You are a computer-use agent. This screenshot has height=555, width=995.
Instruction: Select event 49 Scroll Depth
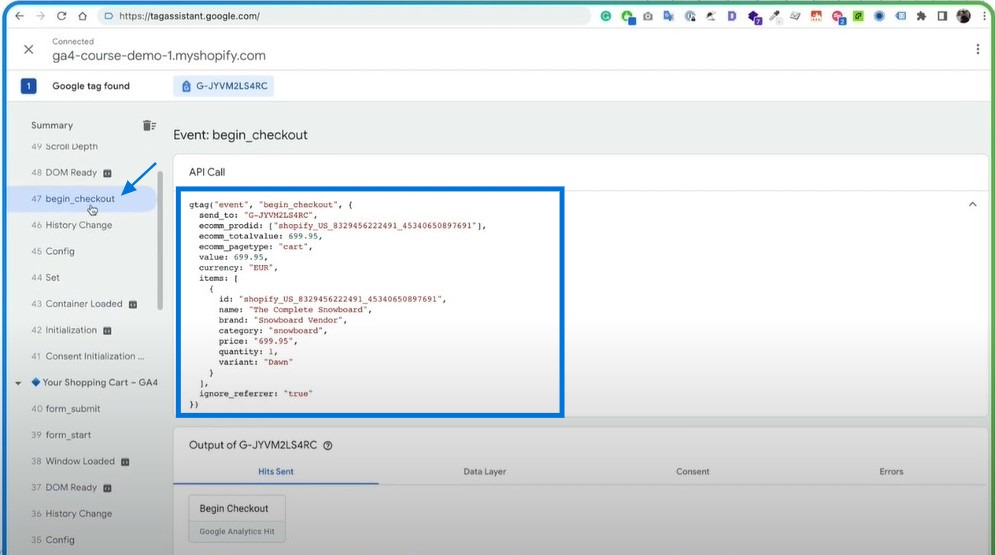[65, 146]
